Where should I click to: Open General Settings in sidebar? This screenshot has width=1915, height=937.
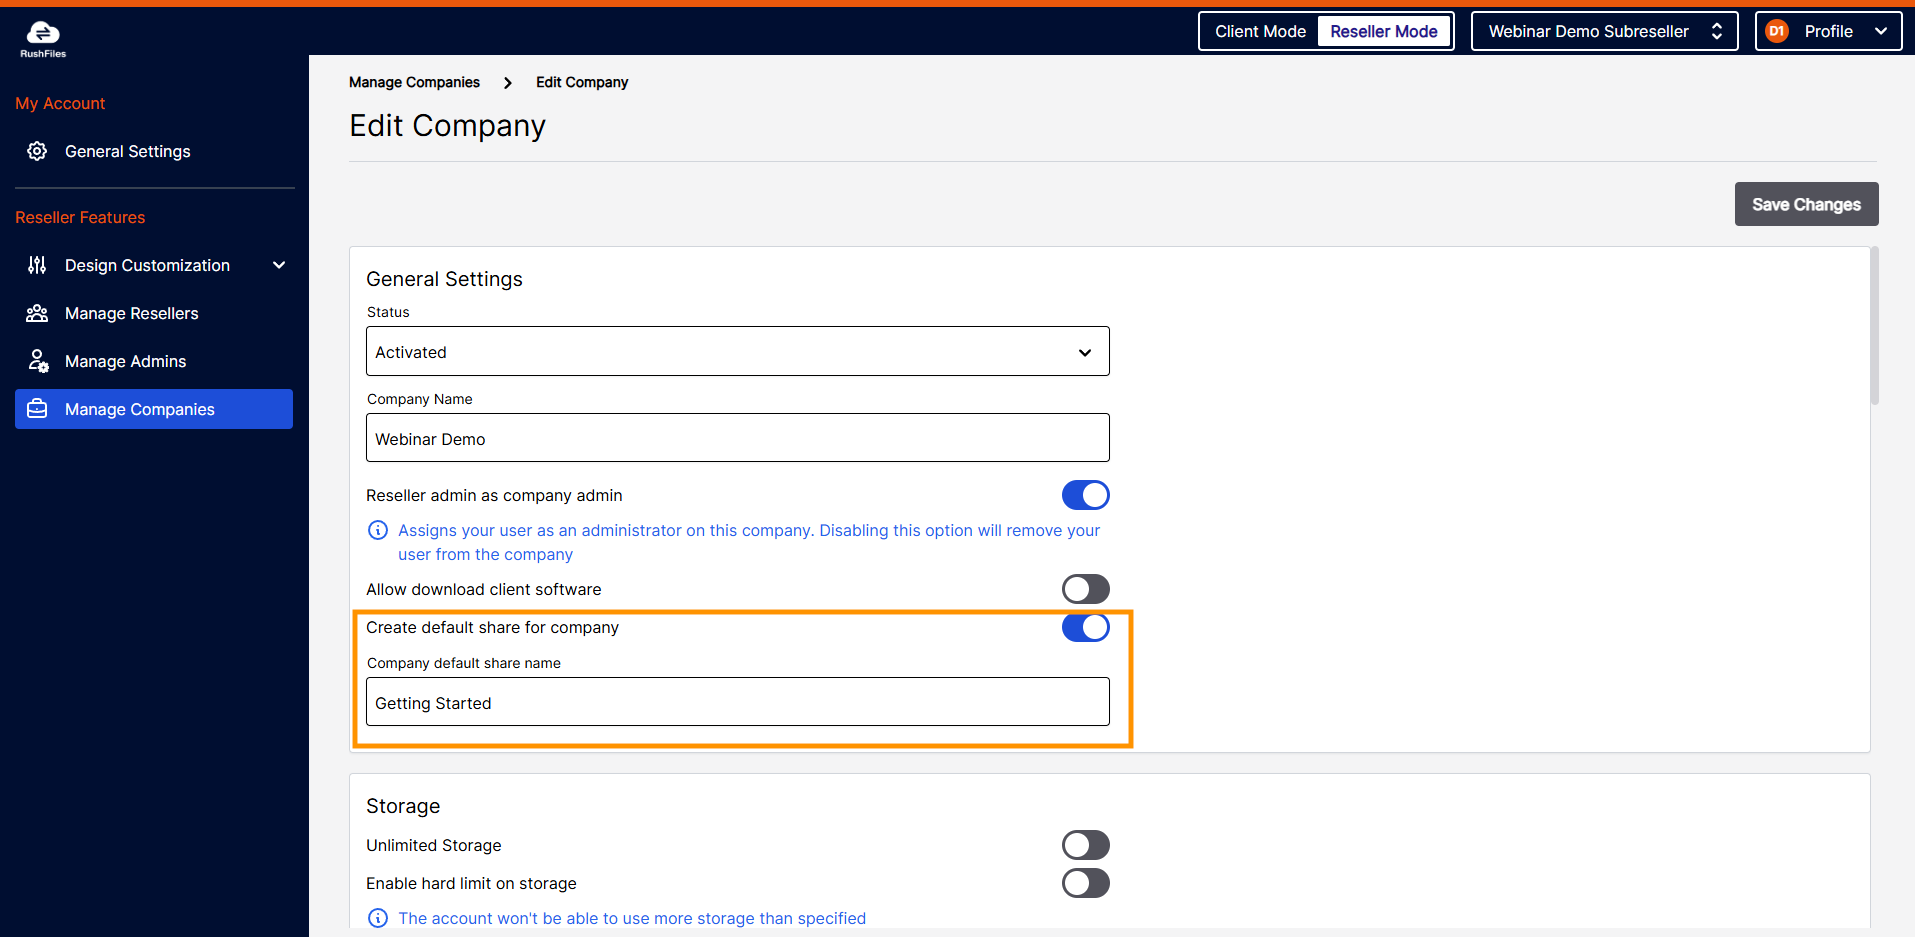click(x=154, y=151)
